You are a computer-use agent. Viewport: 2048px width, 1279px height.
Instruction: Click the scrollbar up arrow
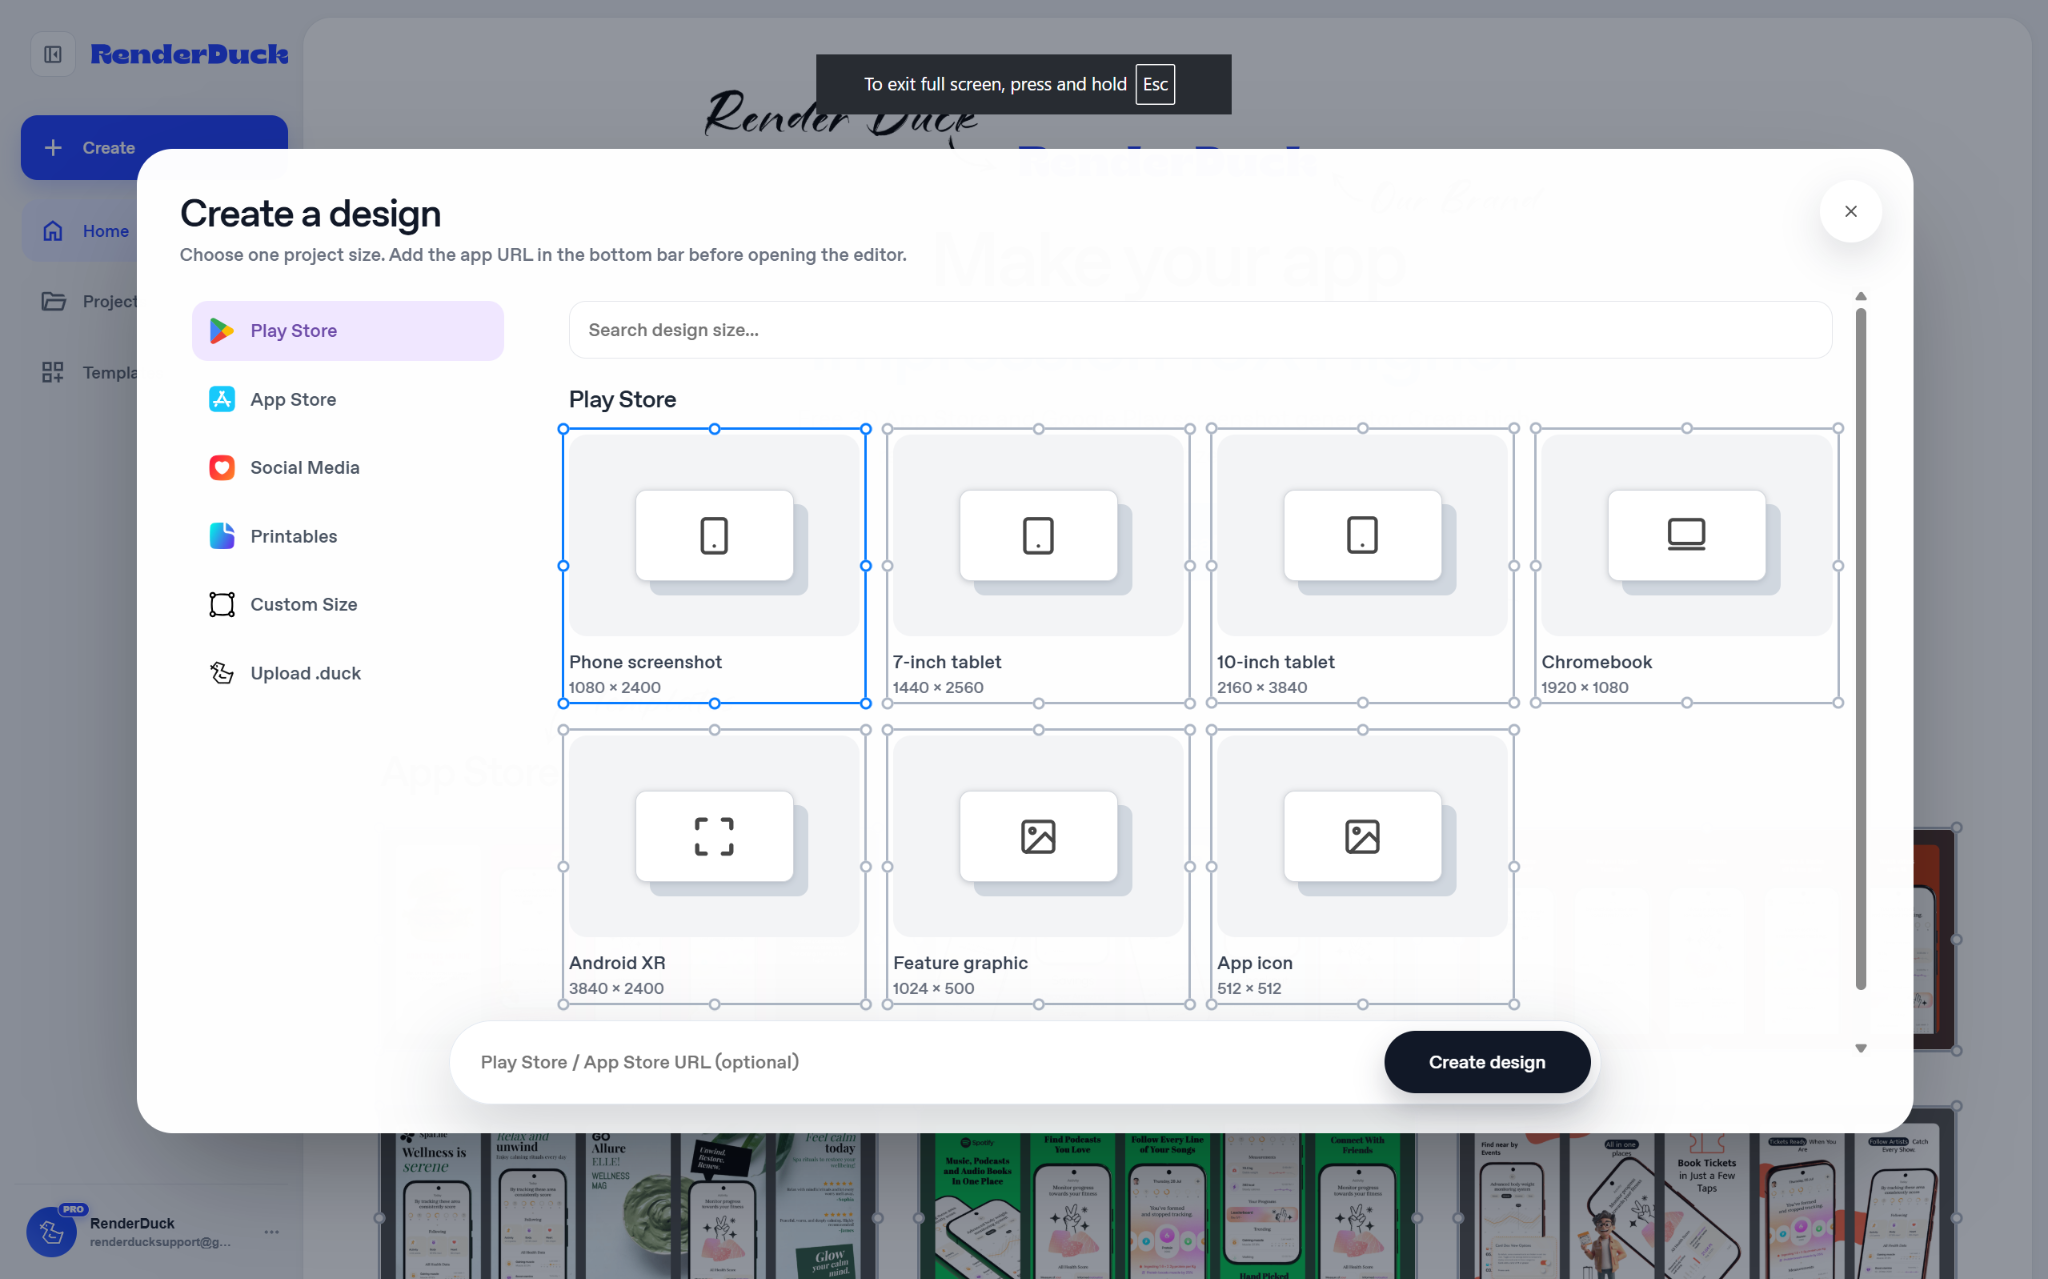(1860, 296)
